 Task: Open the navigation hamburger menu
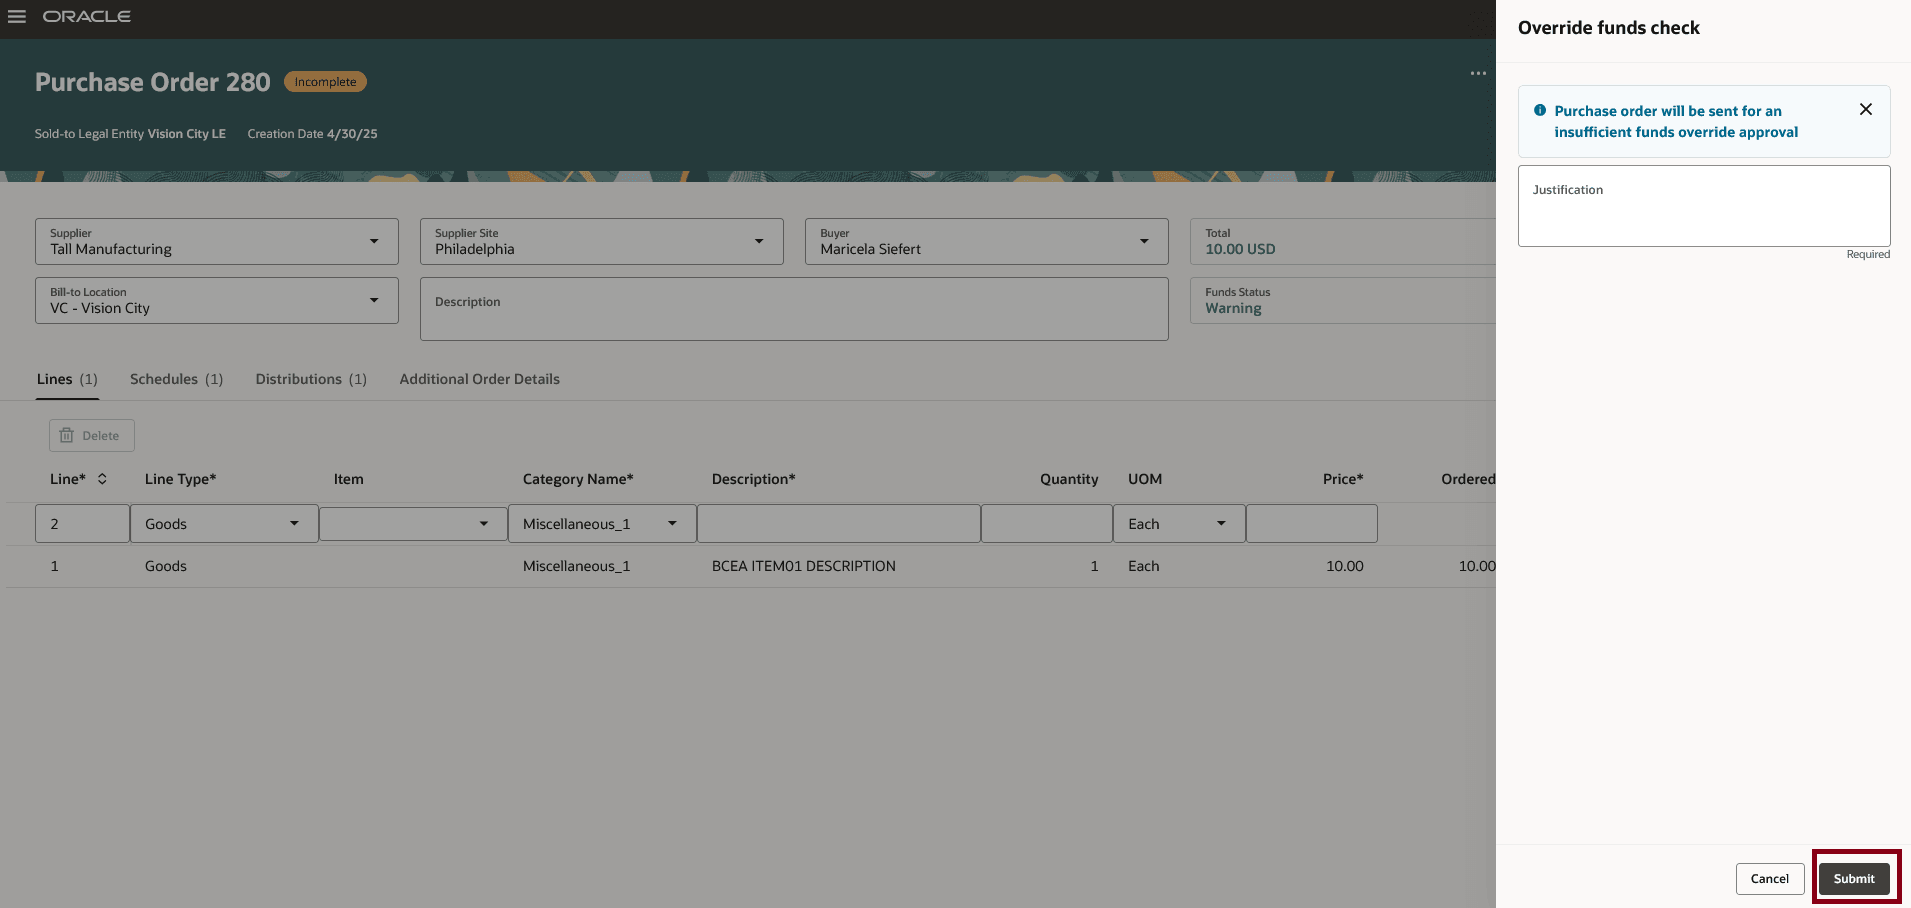tap(17, 16)
